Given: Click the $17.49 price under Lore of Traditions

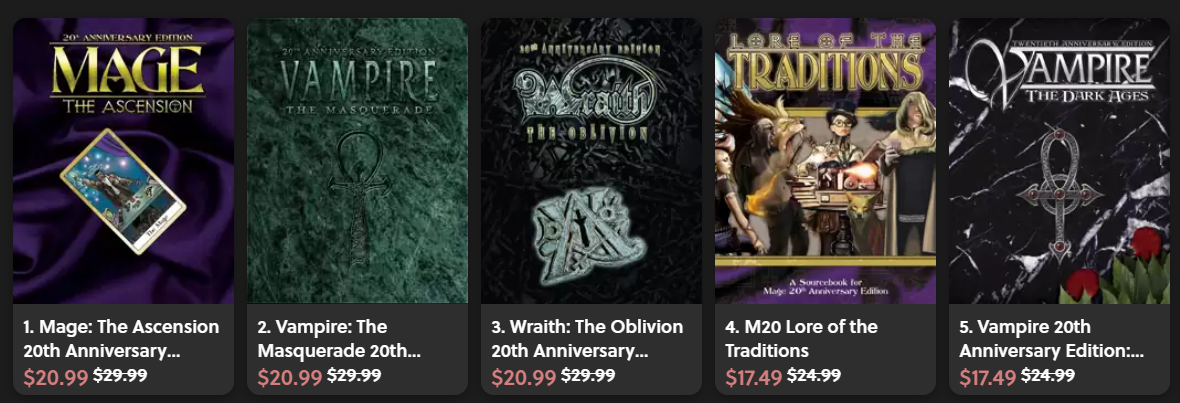Looking at the screenshot, I should click(x=754, y=377).
